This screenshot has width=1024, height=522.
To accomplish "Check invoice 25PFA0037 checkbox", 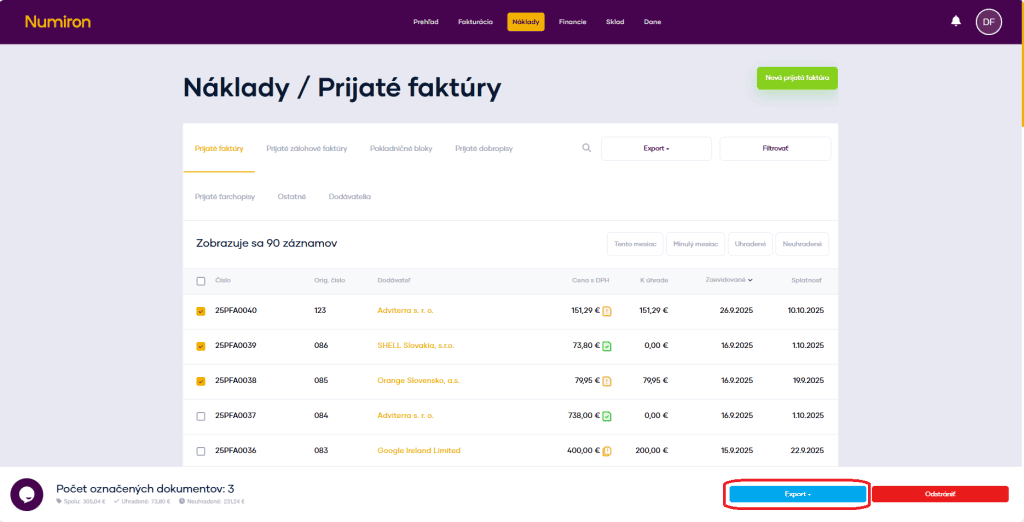I will tap(200, 416).
